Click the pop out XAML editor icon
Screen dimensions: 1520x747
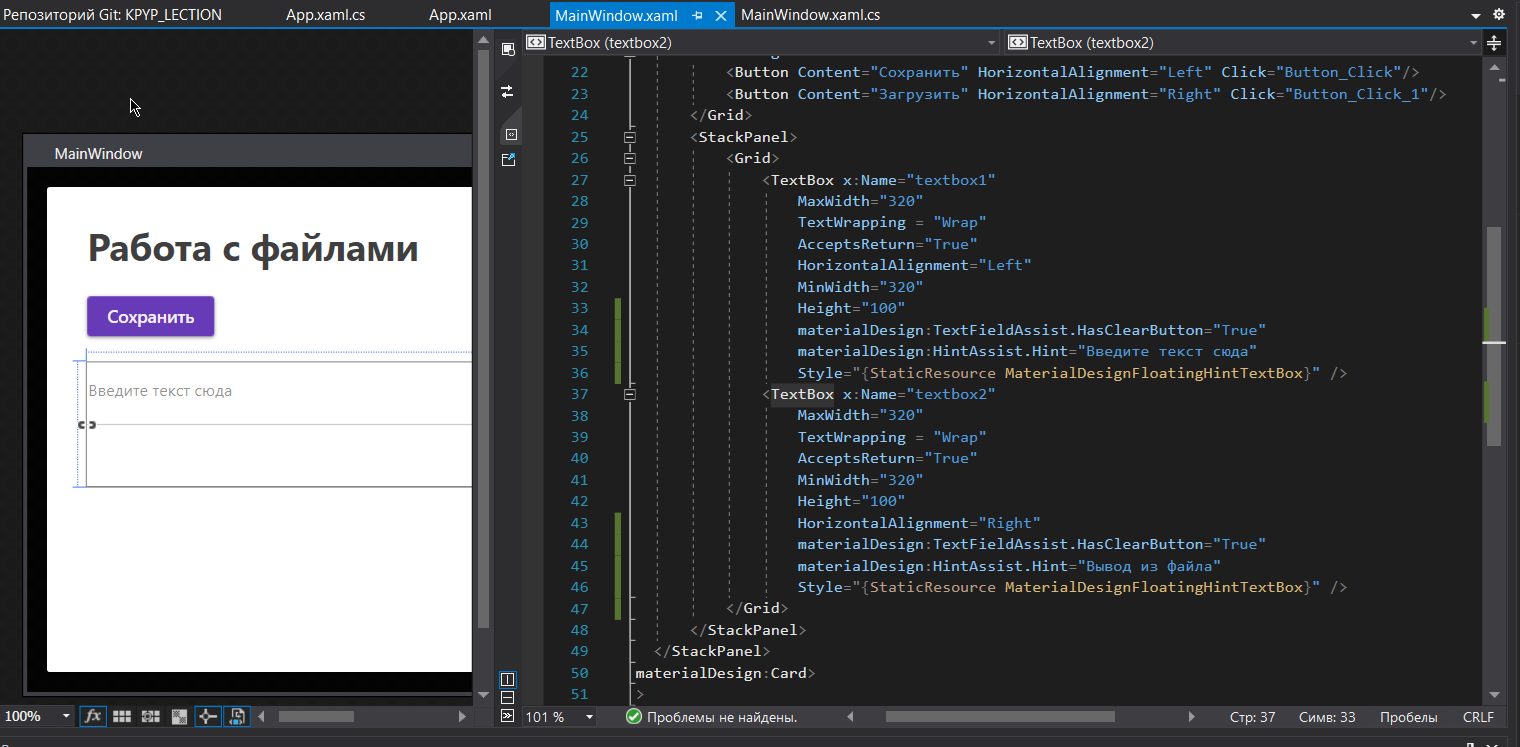508,160
